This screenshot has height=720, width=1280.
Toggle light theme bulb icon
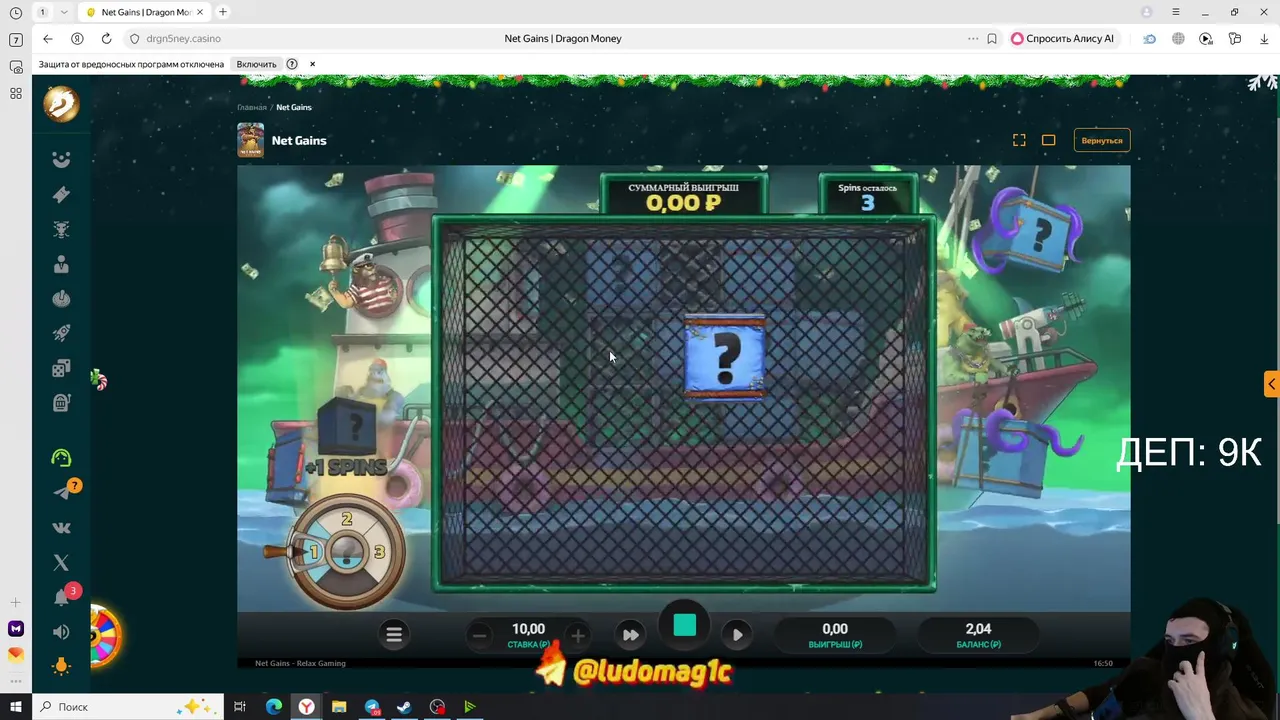coord(61,667)
